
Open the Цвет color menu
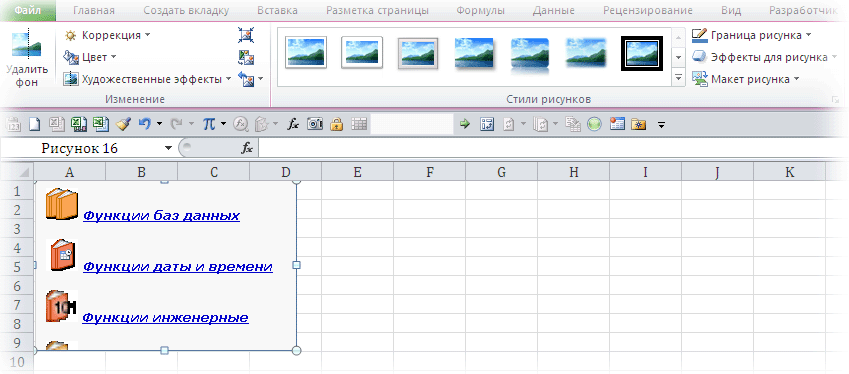point(90,57)
